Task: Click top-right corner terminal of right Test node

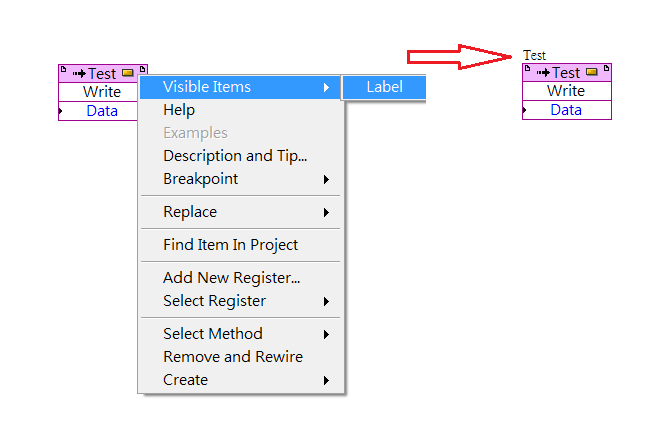Action: point(606,68)
